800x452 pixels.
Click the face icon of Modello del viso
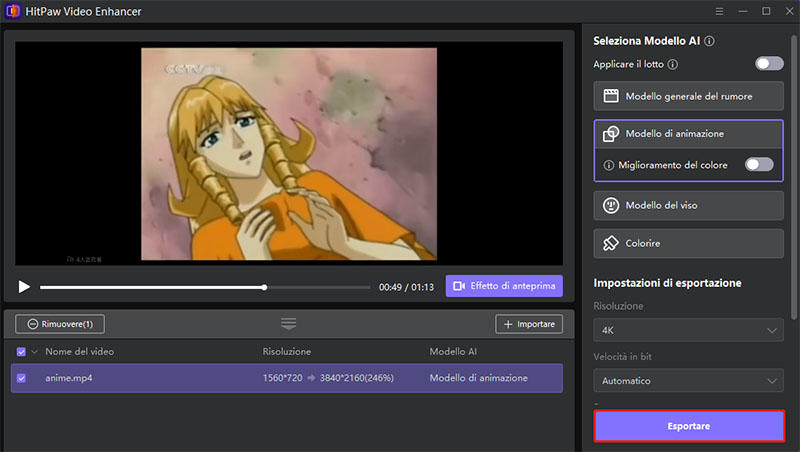click(611, 205)
